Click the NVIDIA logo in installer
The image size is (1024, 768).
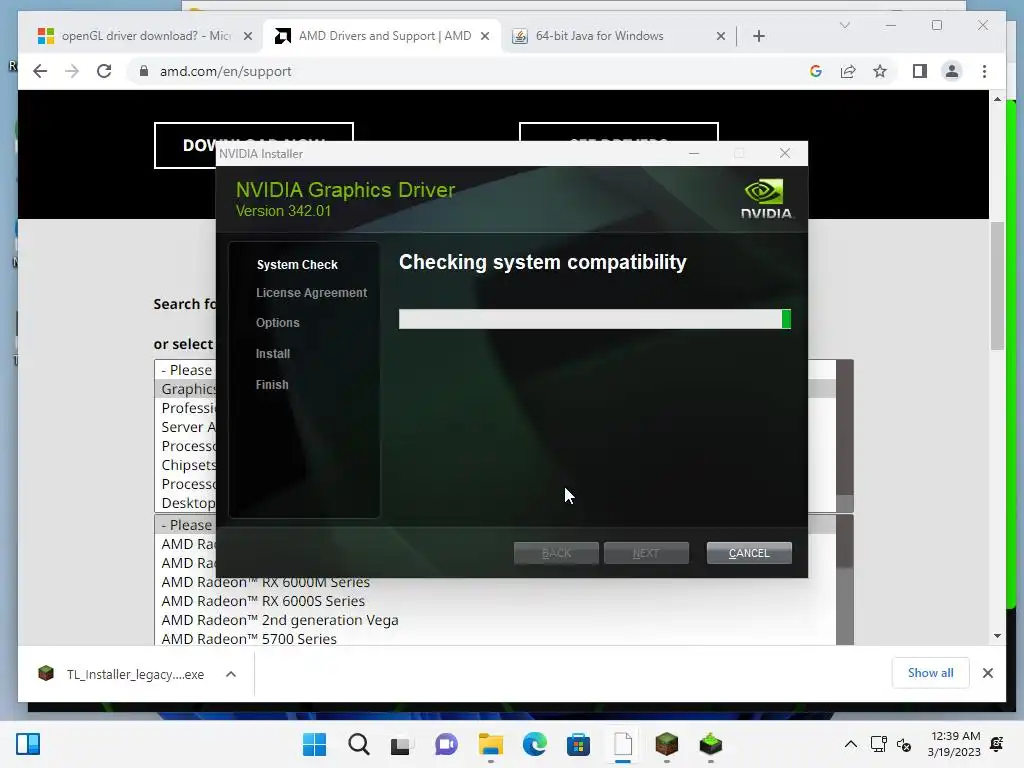tap(766, 199)
